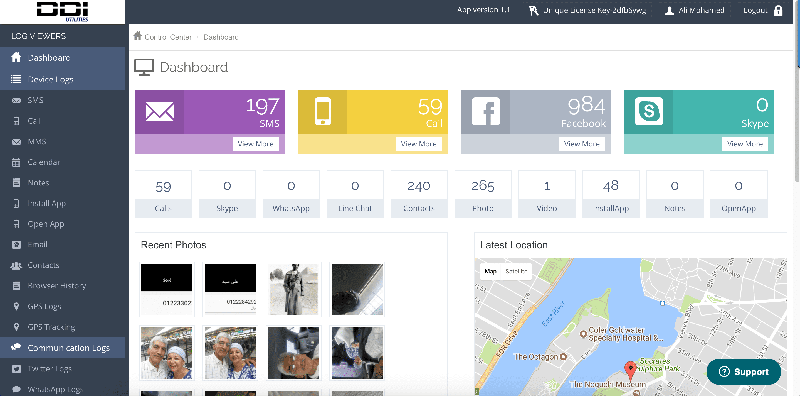Screen dimensions: 800x396
Task: Click View More on SMS tile
Action: 256,144
